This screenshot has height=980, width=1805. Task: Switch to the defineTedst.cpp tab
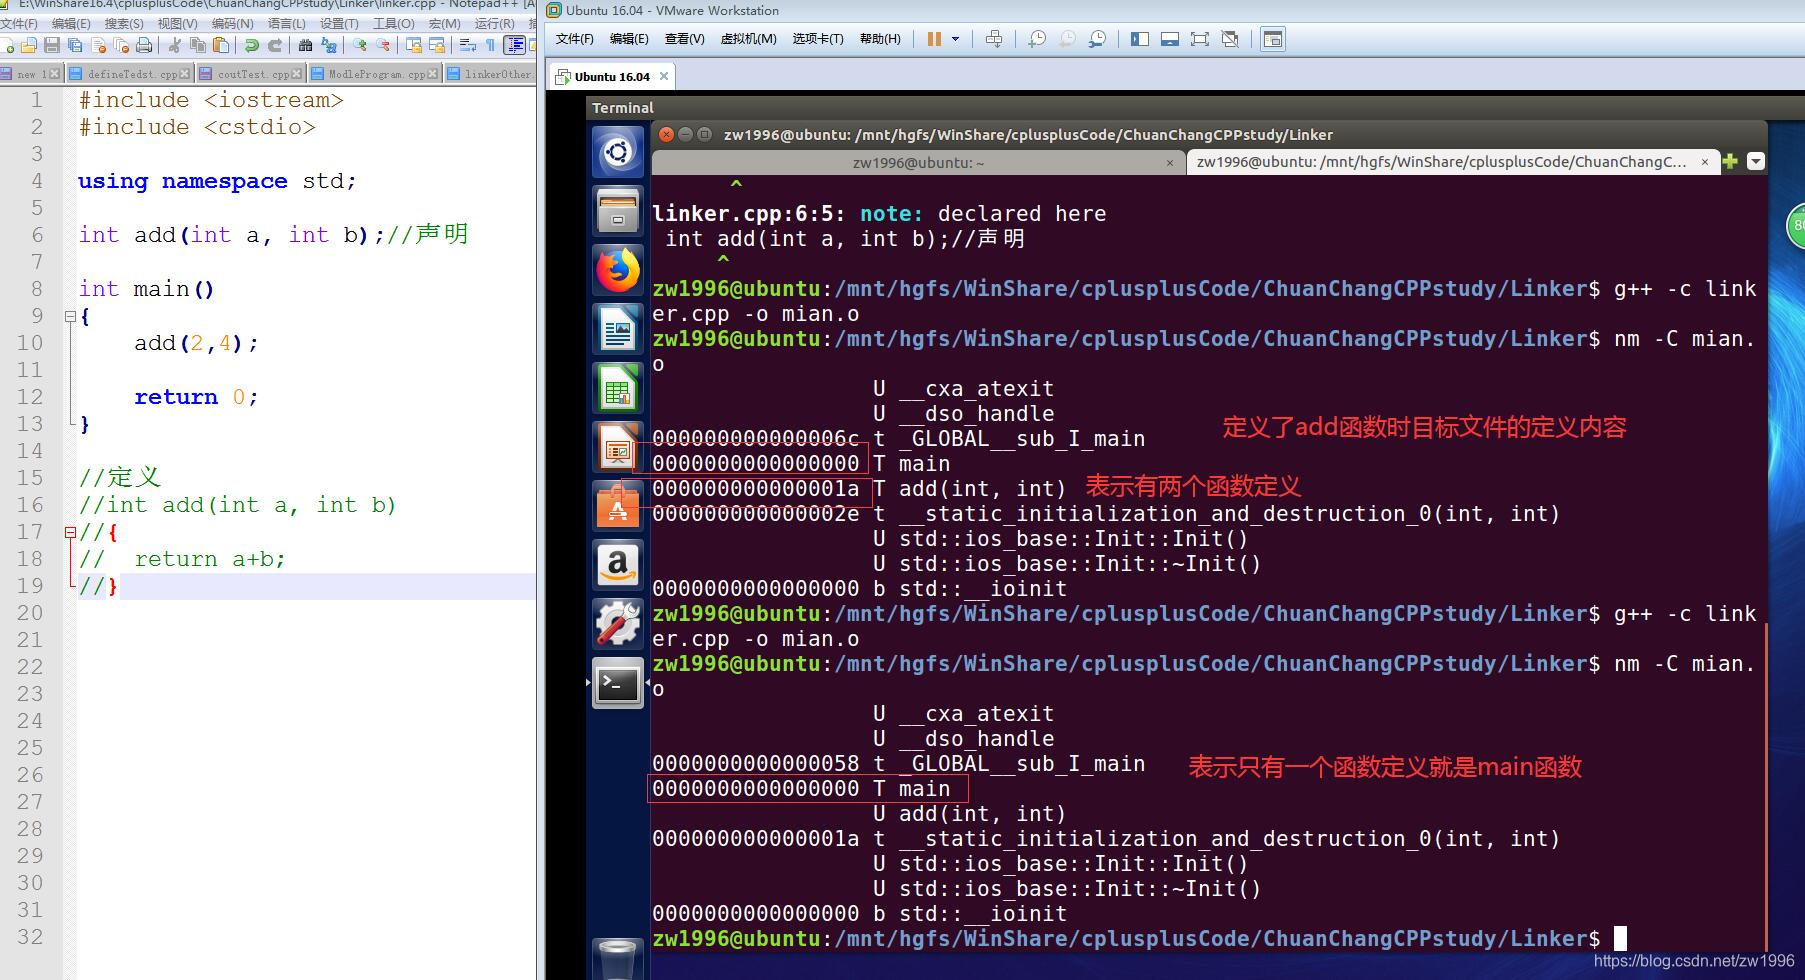click(128, 74)
